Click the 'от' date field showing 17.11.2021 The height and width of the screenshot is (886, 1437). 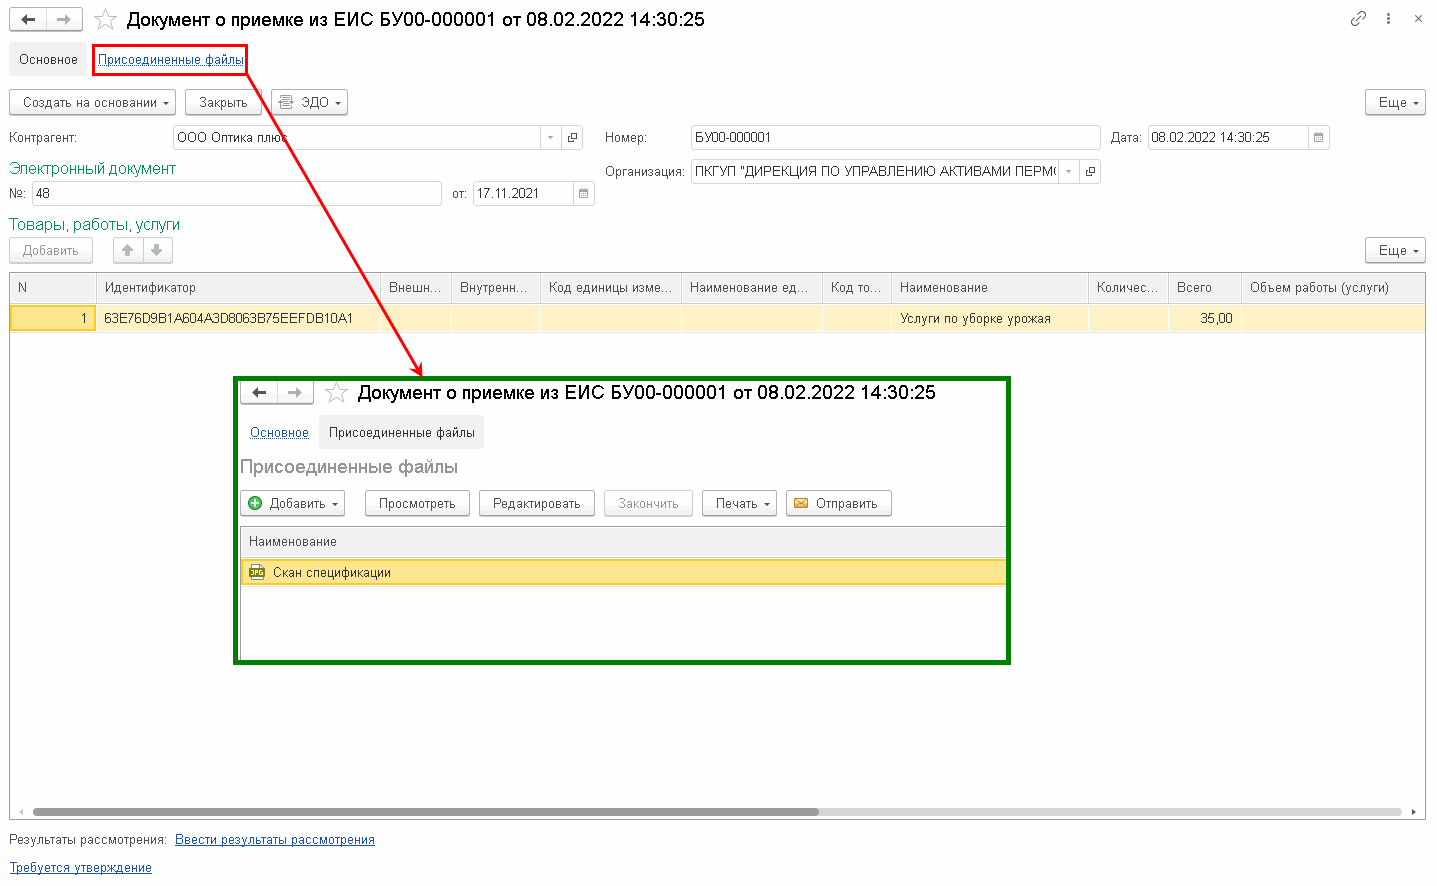point(523,193)
